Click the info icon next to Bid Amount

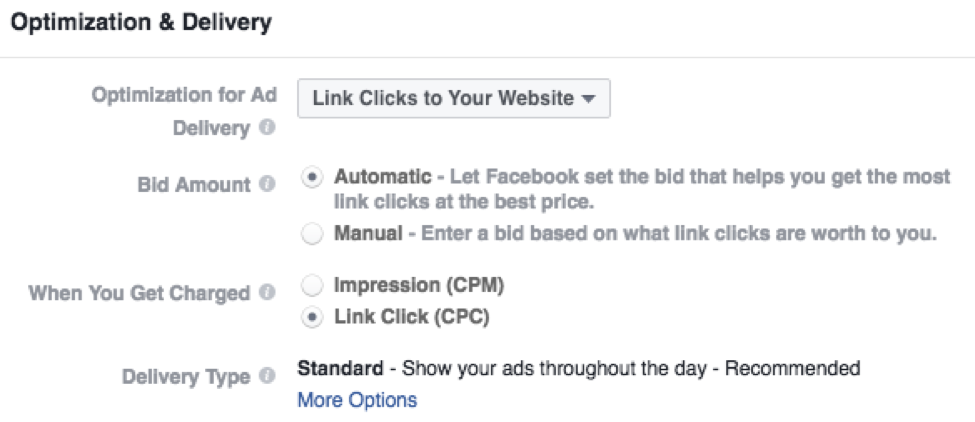click(x=267, y=185)
